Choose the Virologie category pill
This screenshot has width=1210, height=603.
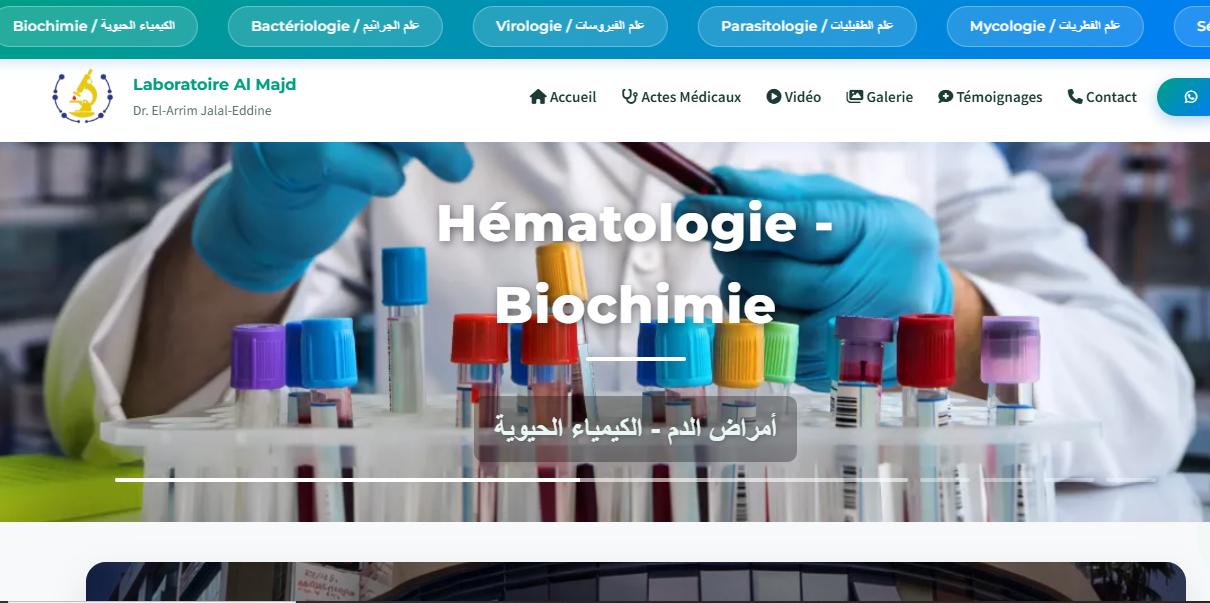(x=570, y=26)
